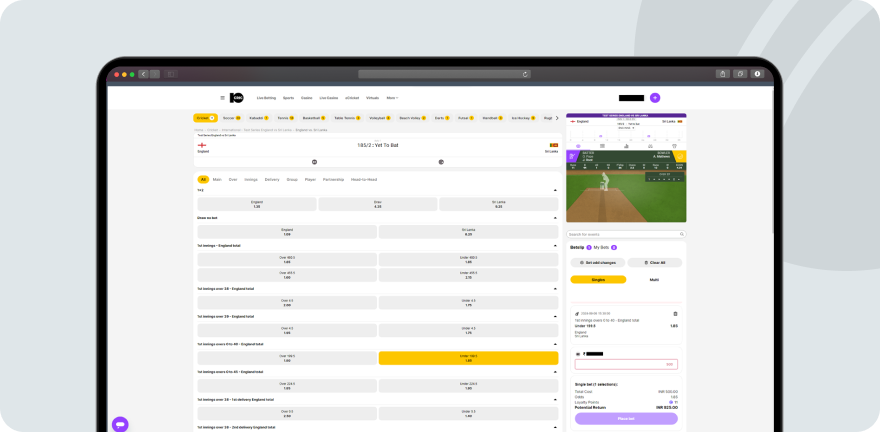The height and width of the screenshot is (432, 880).
Task: Click the 10CRIC logo
Action: coord(237,98)
